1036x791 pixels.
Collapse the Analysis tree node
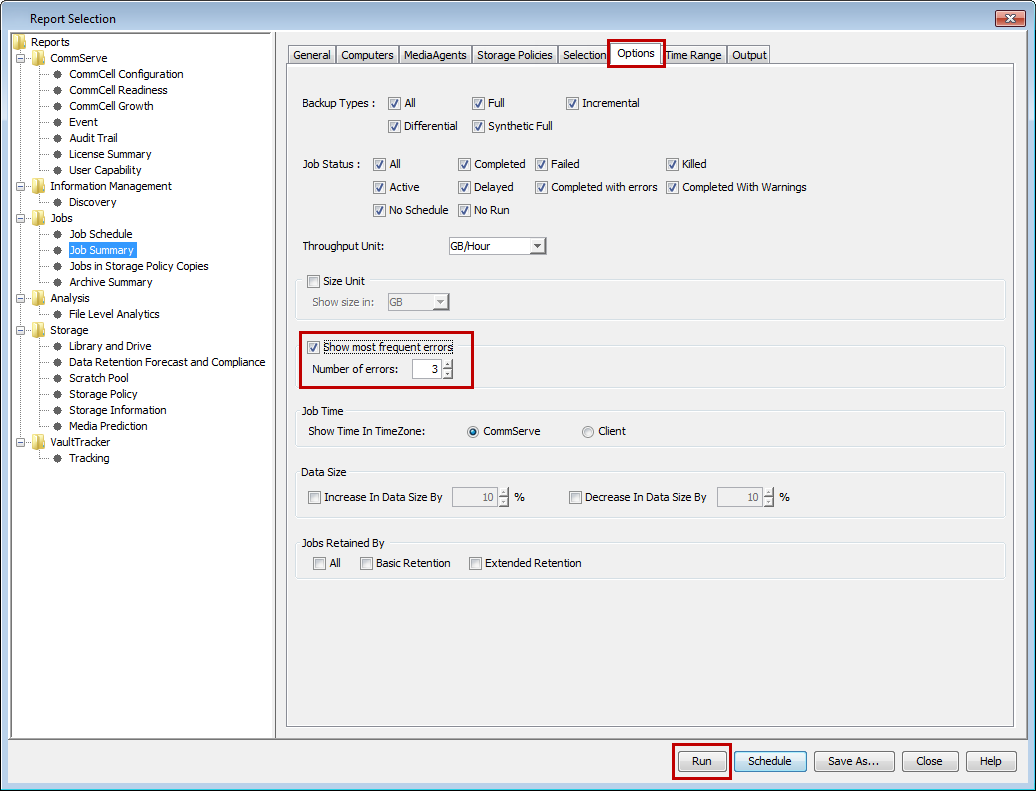click(x=20, y=298)
